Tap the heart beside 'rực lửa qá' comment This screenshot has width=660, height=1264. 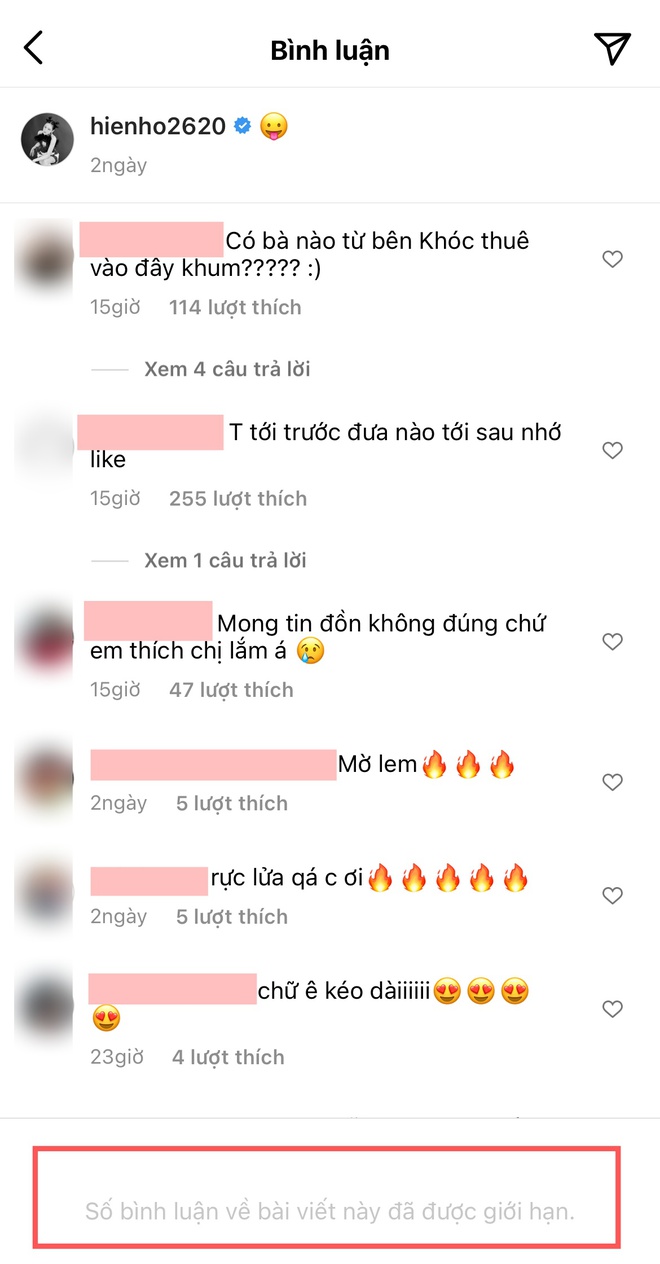(612, 895)
